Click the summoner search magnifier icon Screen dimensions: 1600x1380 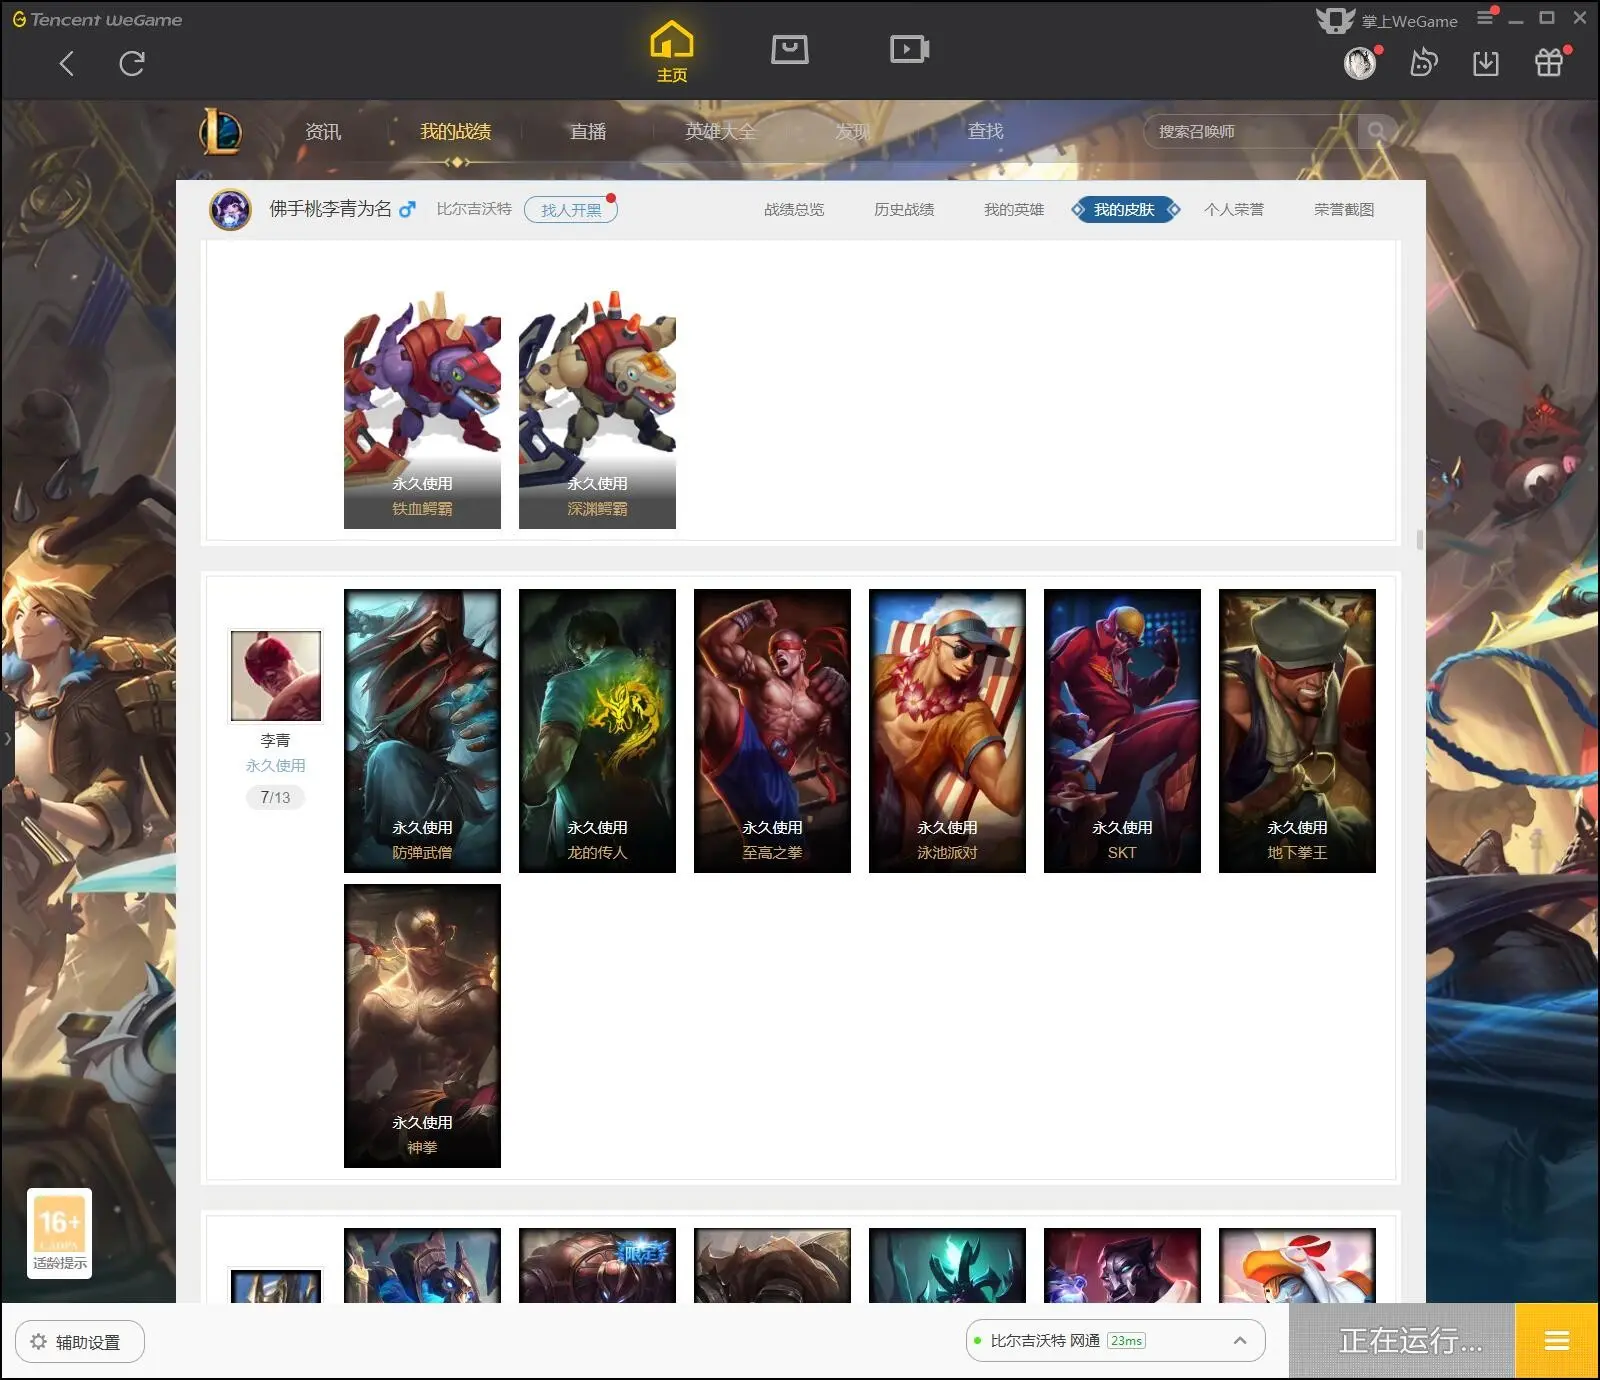(1377, 131)
